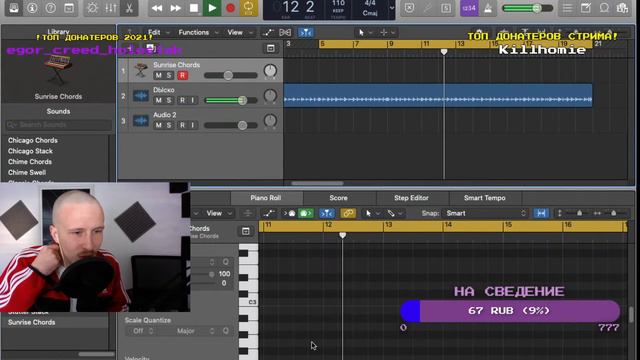Toggle Piano Roll Catch playhead button
This screenshot has width=640, height=360.
pyautogui.click(x=327, y=213)
